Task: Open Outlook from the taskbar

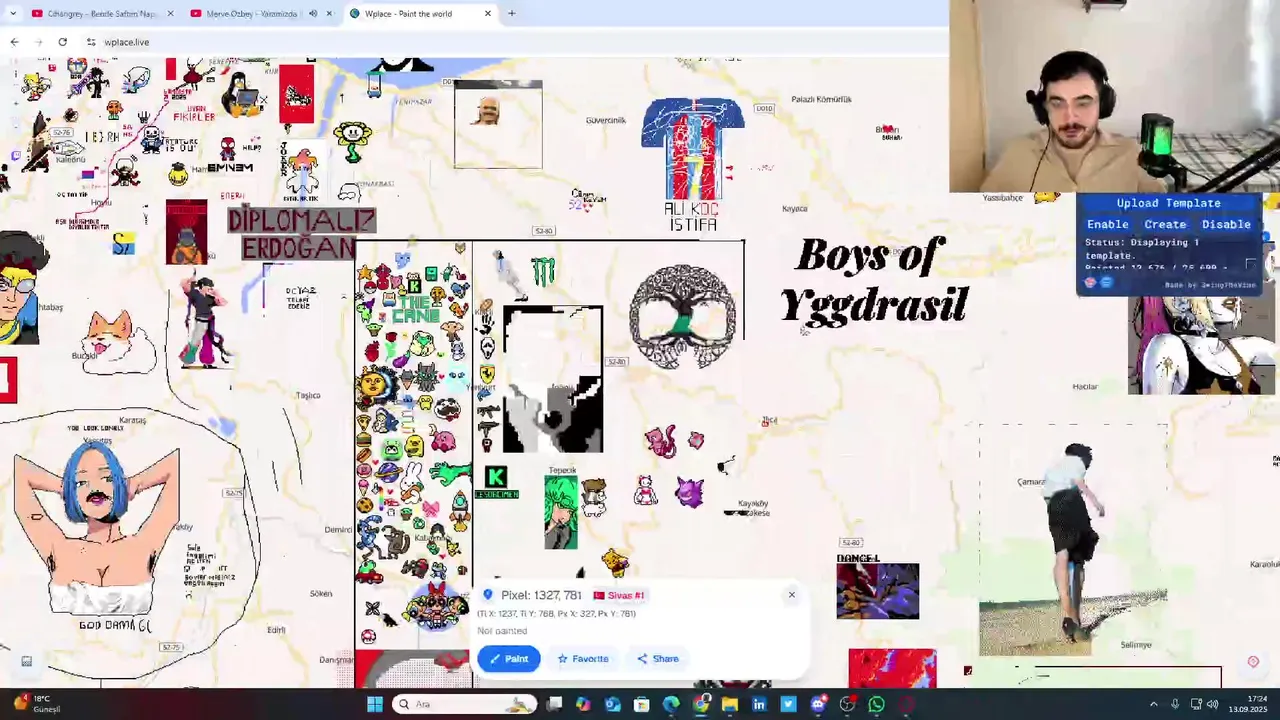Action: [x=613, y=705]
